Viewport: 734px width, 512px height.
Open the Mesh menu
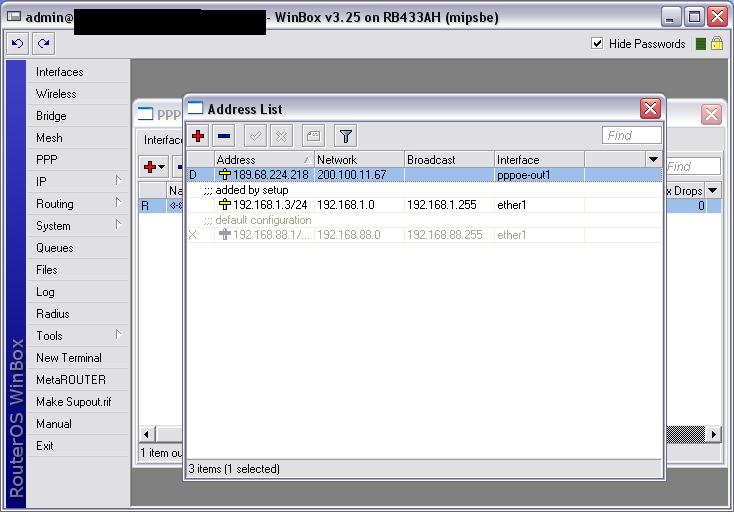(x=77, y=138)
